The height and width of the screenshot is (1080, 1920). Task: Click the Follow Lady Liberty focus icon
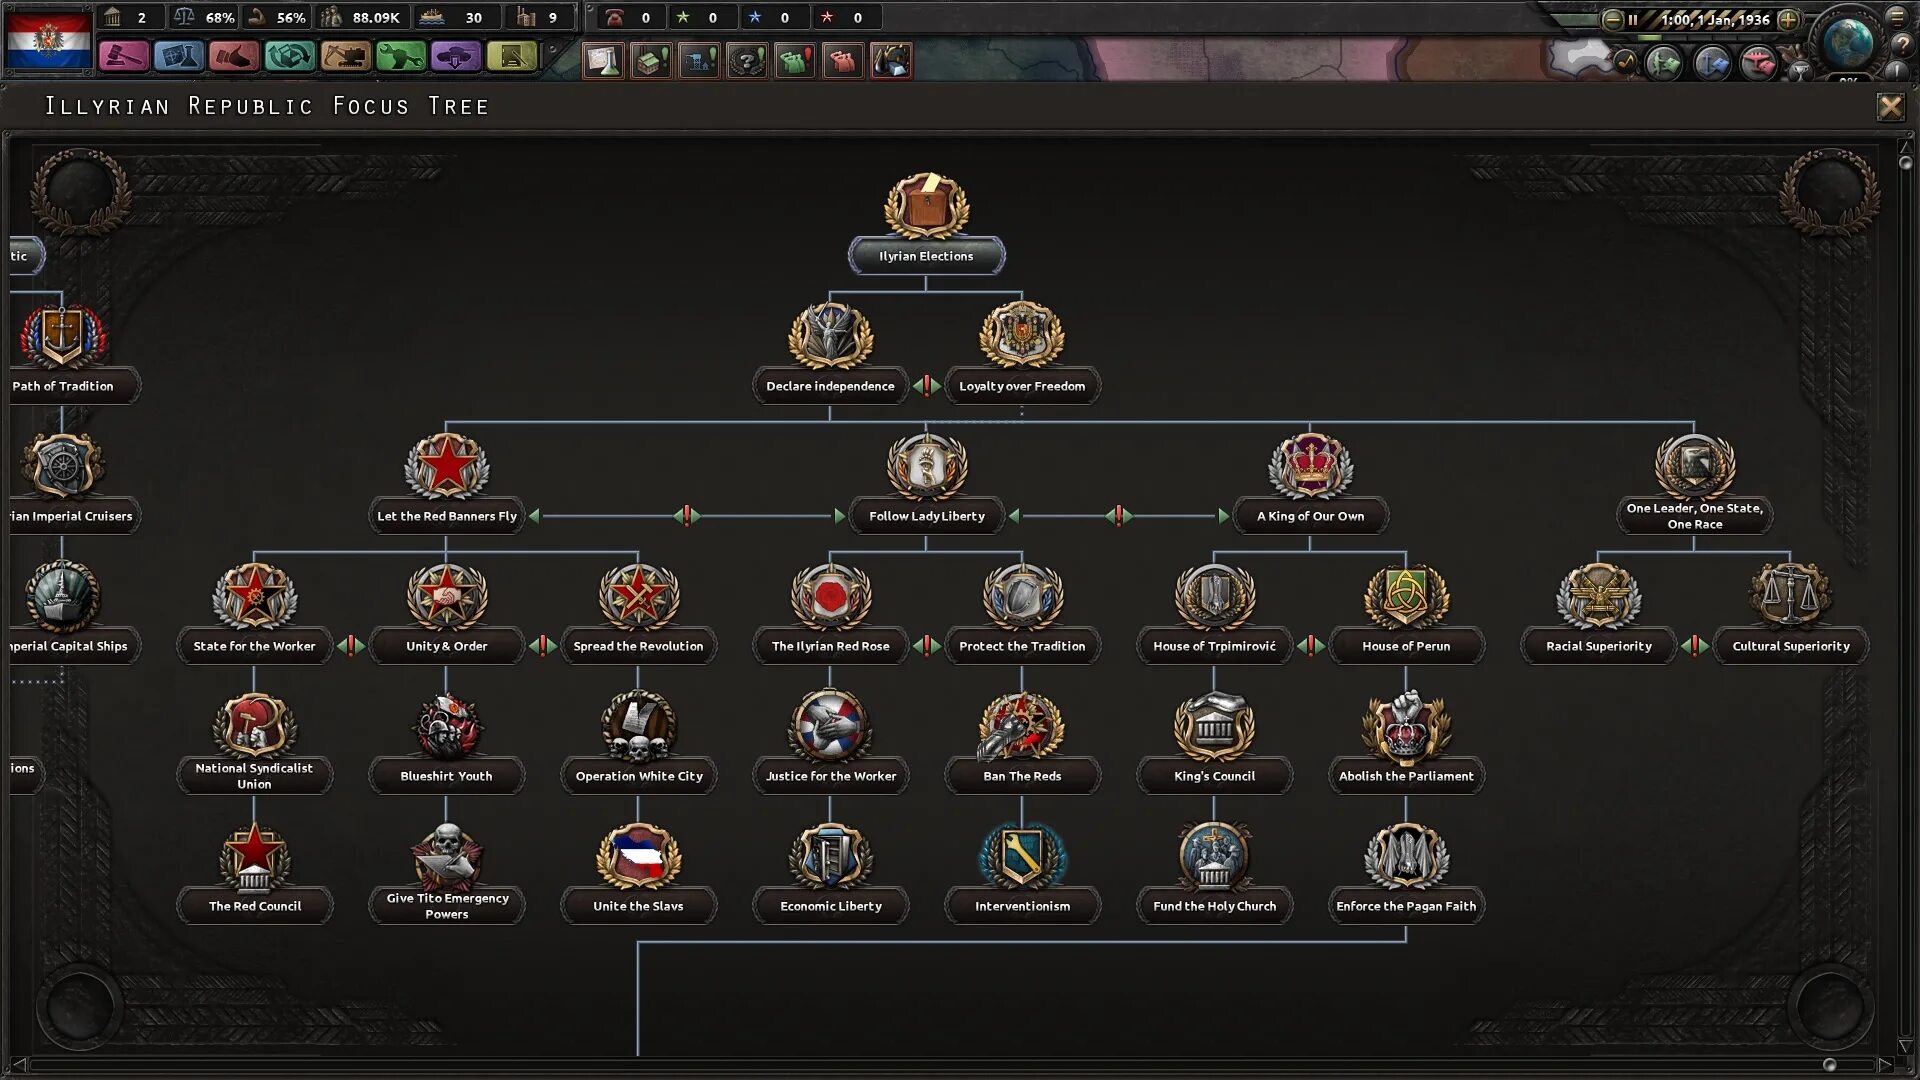click(x=926, y=464)
